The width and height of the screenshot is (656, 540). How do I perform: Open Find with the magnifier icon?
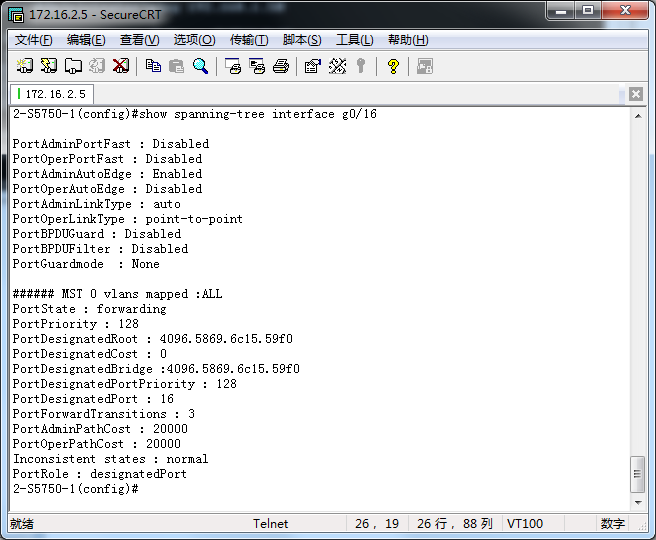200,66
